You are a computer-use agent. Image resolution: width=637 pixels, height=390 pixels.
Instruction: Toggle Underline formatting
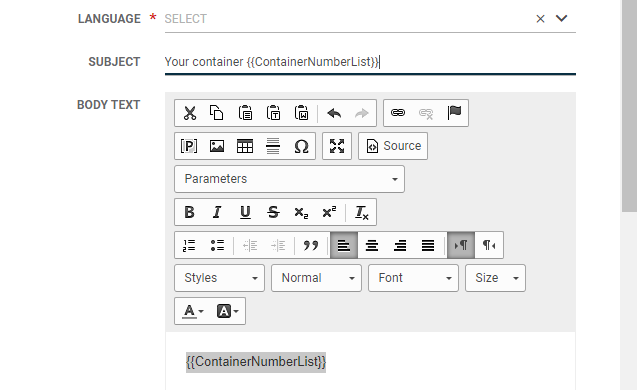coord(245,212)
